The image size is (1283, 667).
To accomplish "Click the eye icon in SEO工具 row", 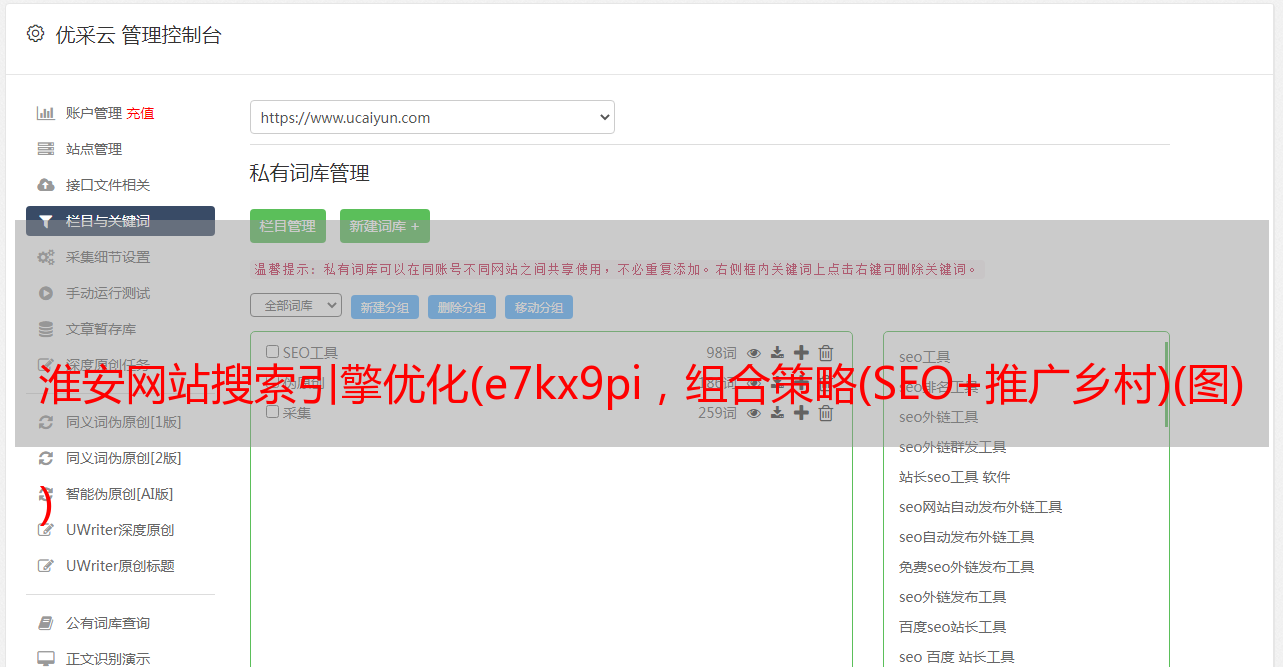I will tap(754, 353).
